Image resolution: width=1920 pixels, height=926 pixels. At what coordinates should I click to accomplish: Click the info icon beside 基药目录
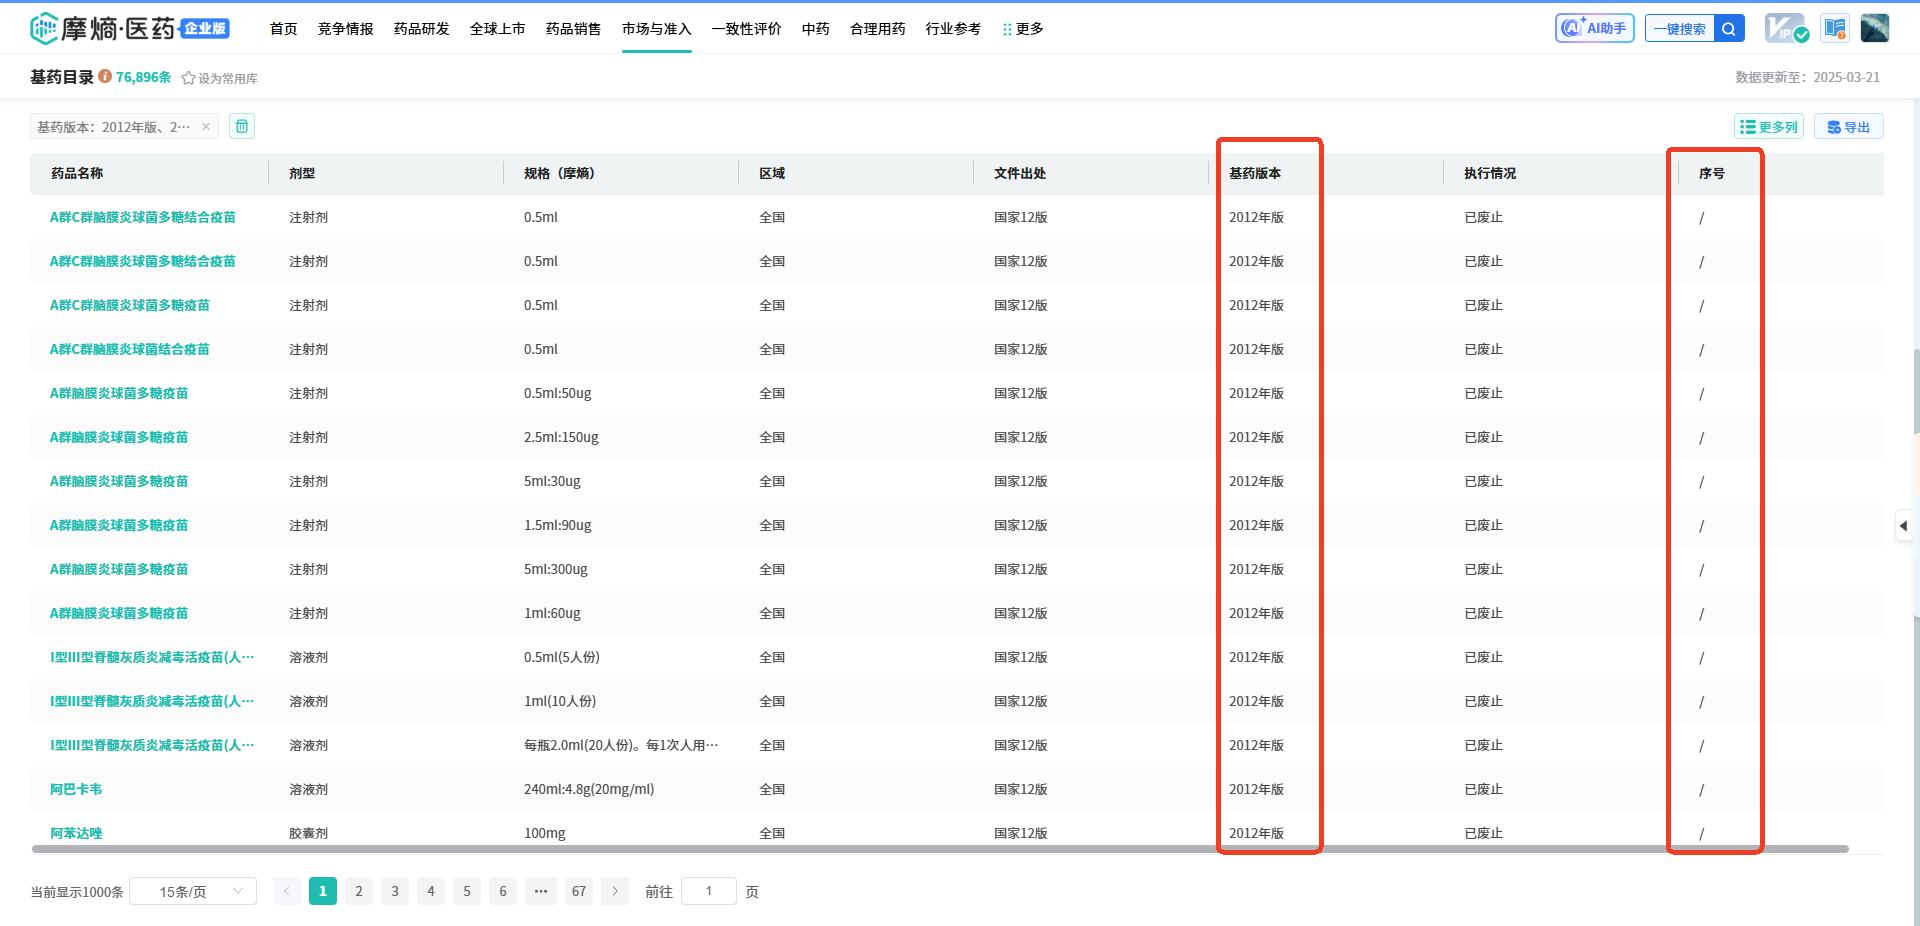(x=105, y=77)
